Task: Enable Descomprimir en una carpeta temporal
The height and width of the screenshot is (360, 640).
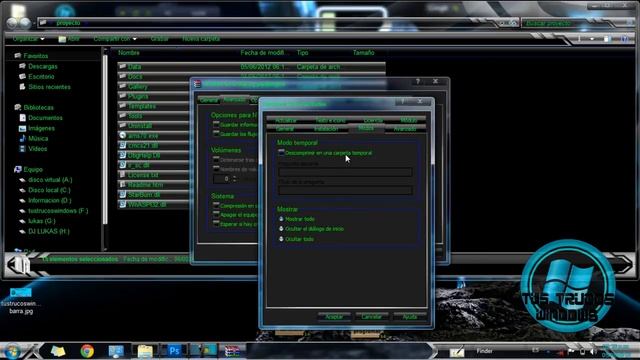Action: point(281,152)
